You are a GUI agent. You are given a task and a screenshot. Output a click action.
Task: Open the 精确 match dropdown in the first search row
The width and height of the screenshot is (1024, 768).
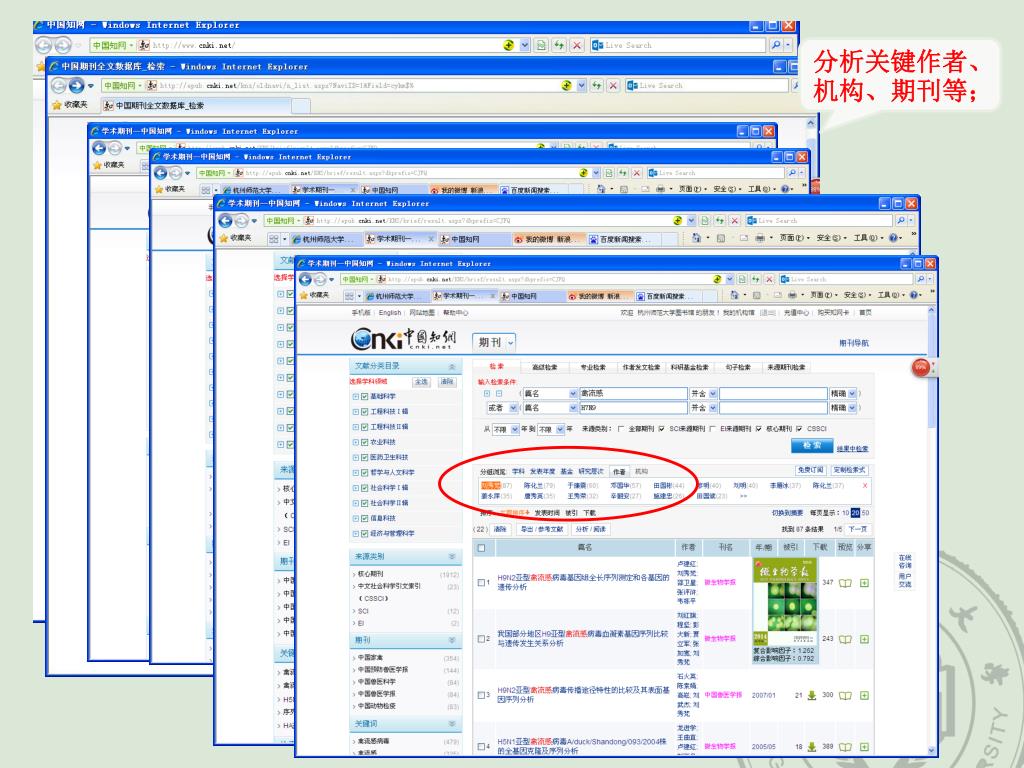click(852, 394)
